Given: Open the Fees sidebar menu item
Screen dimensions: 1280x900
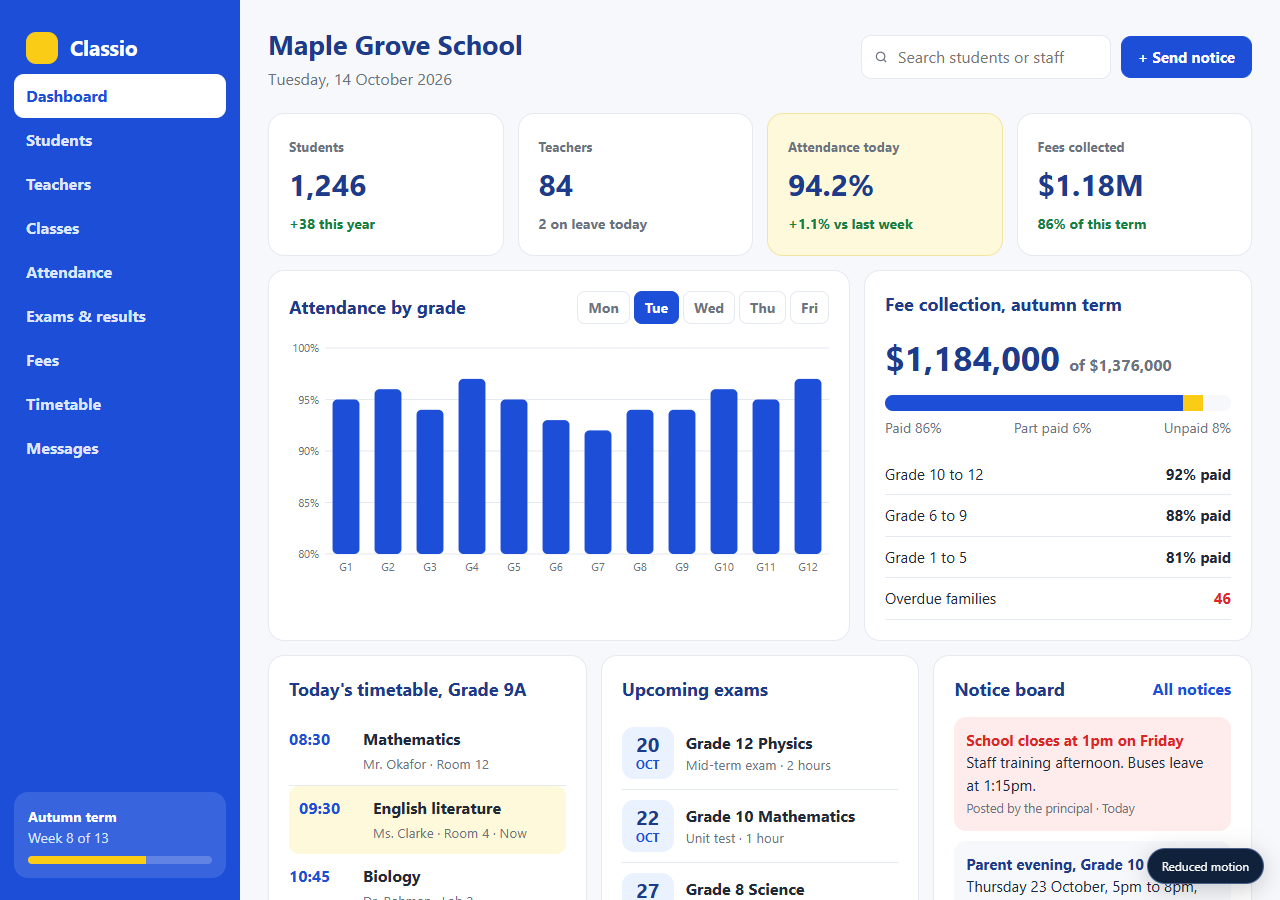Looking at the screenshot, I should click(x=120, y=360).
